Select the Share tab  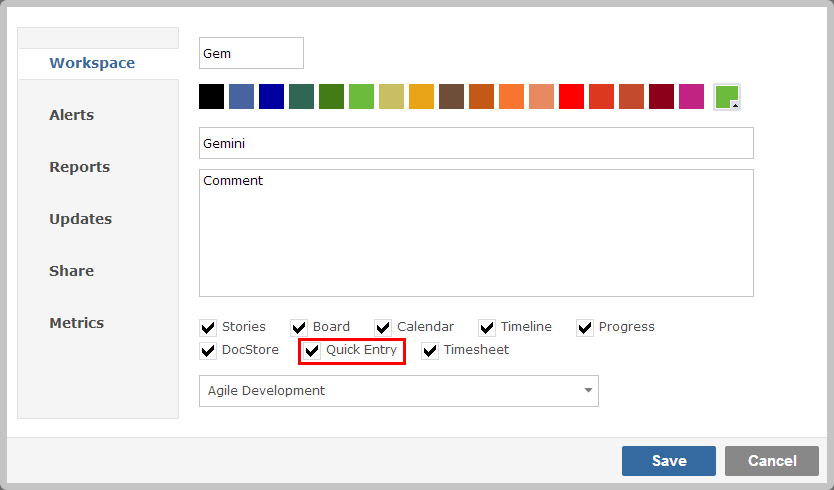click(72, 271)
